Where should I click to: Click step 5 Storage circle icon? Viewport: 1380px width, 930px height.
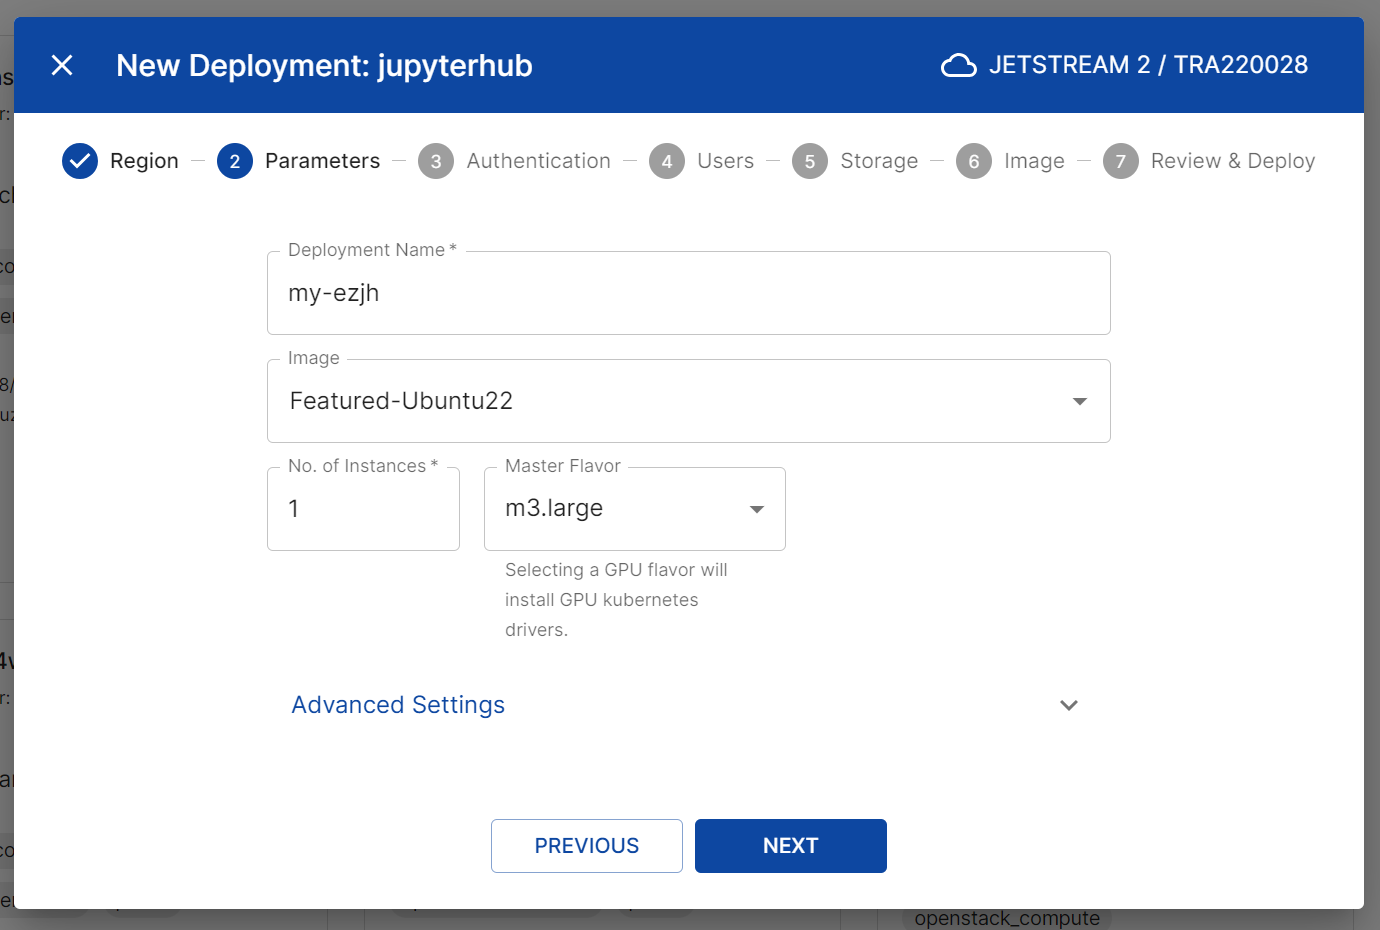click(810, 161)
